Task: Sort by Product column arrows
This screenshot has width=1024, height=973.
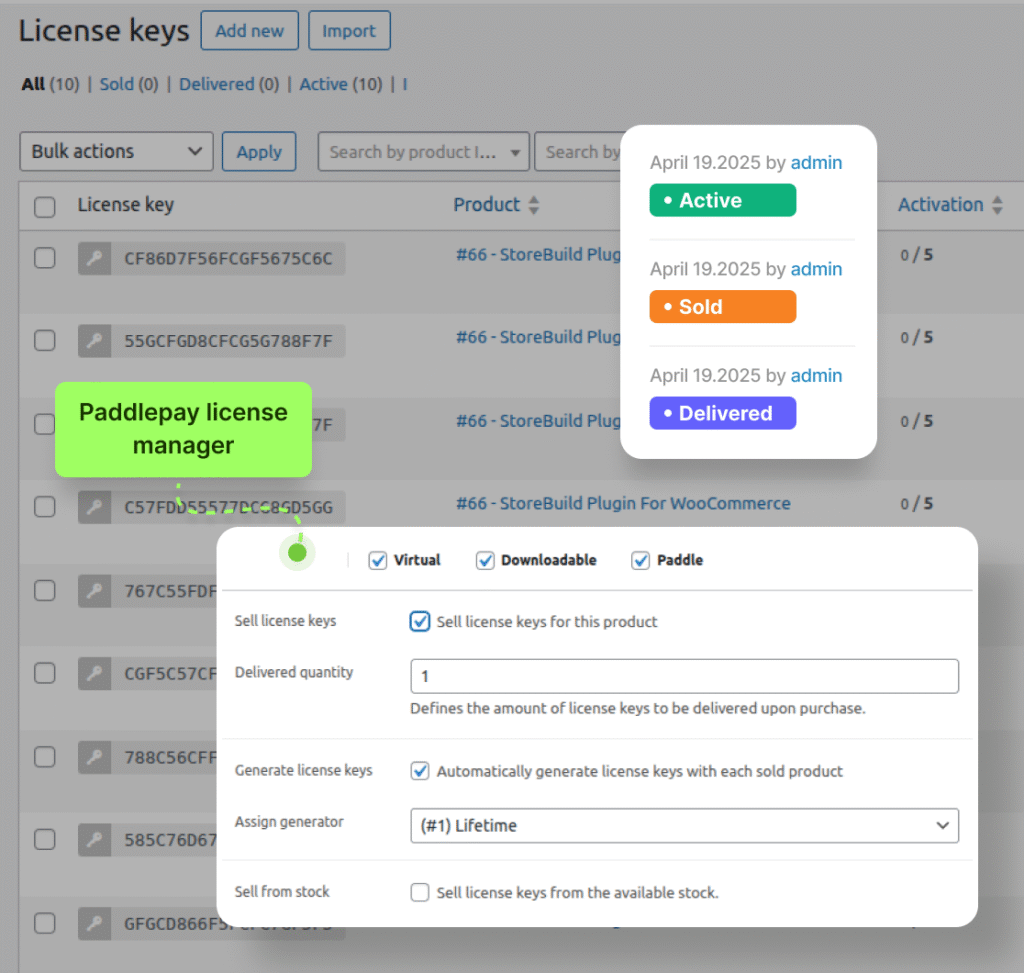Action: (x=534, y=205)
